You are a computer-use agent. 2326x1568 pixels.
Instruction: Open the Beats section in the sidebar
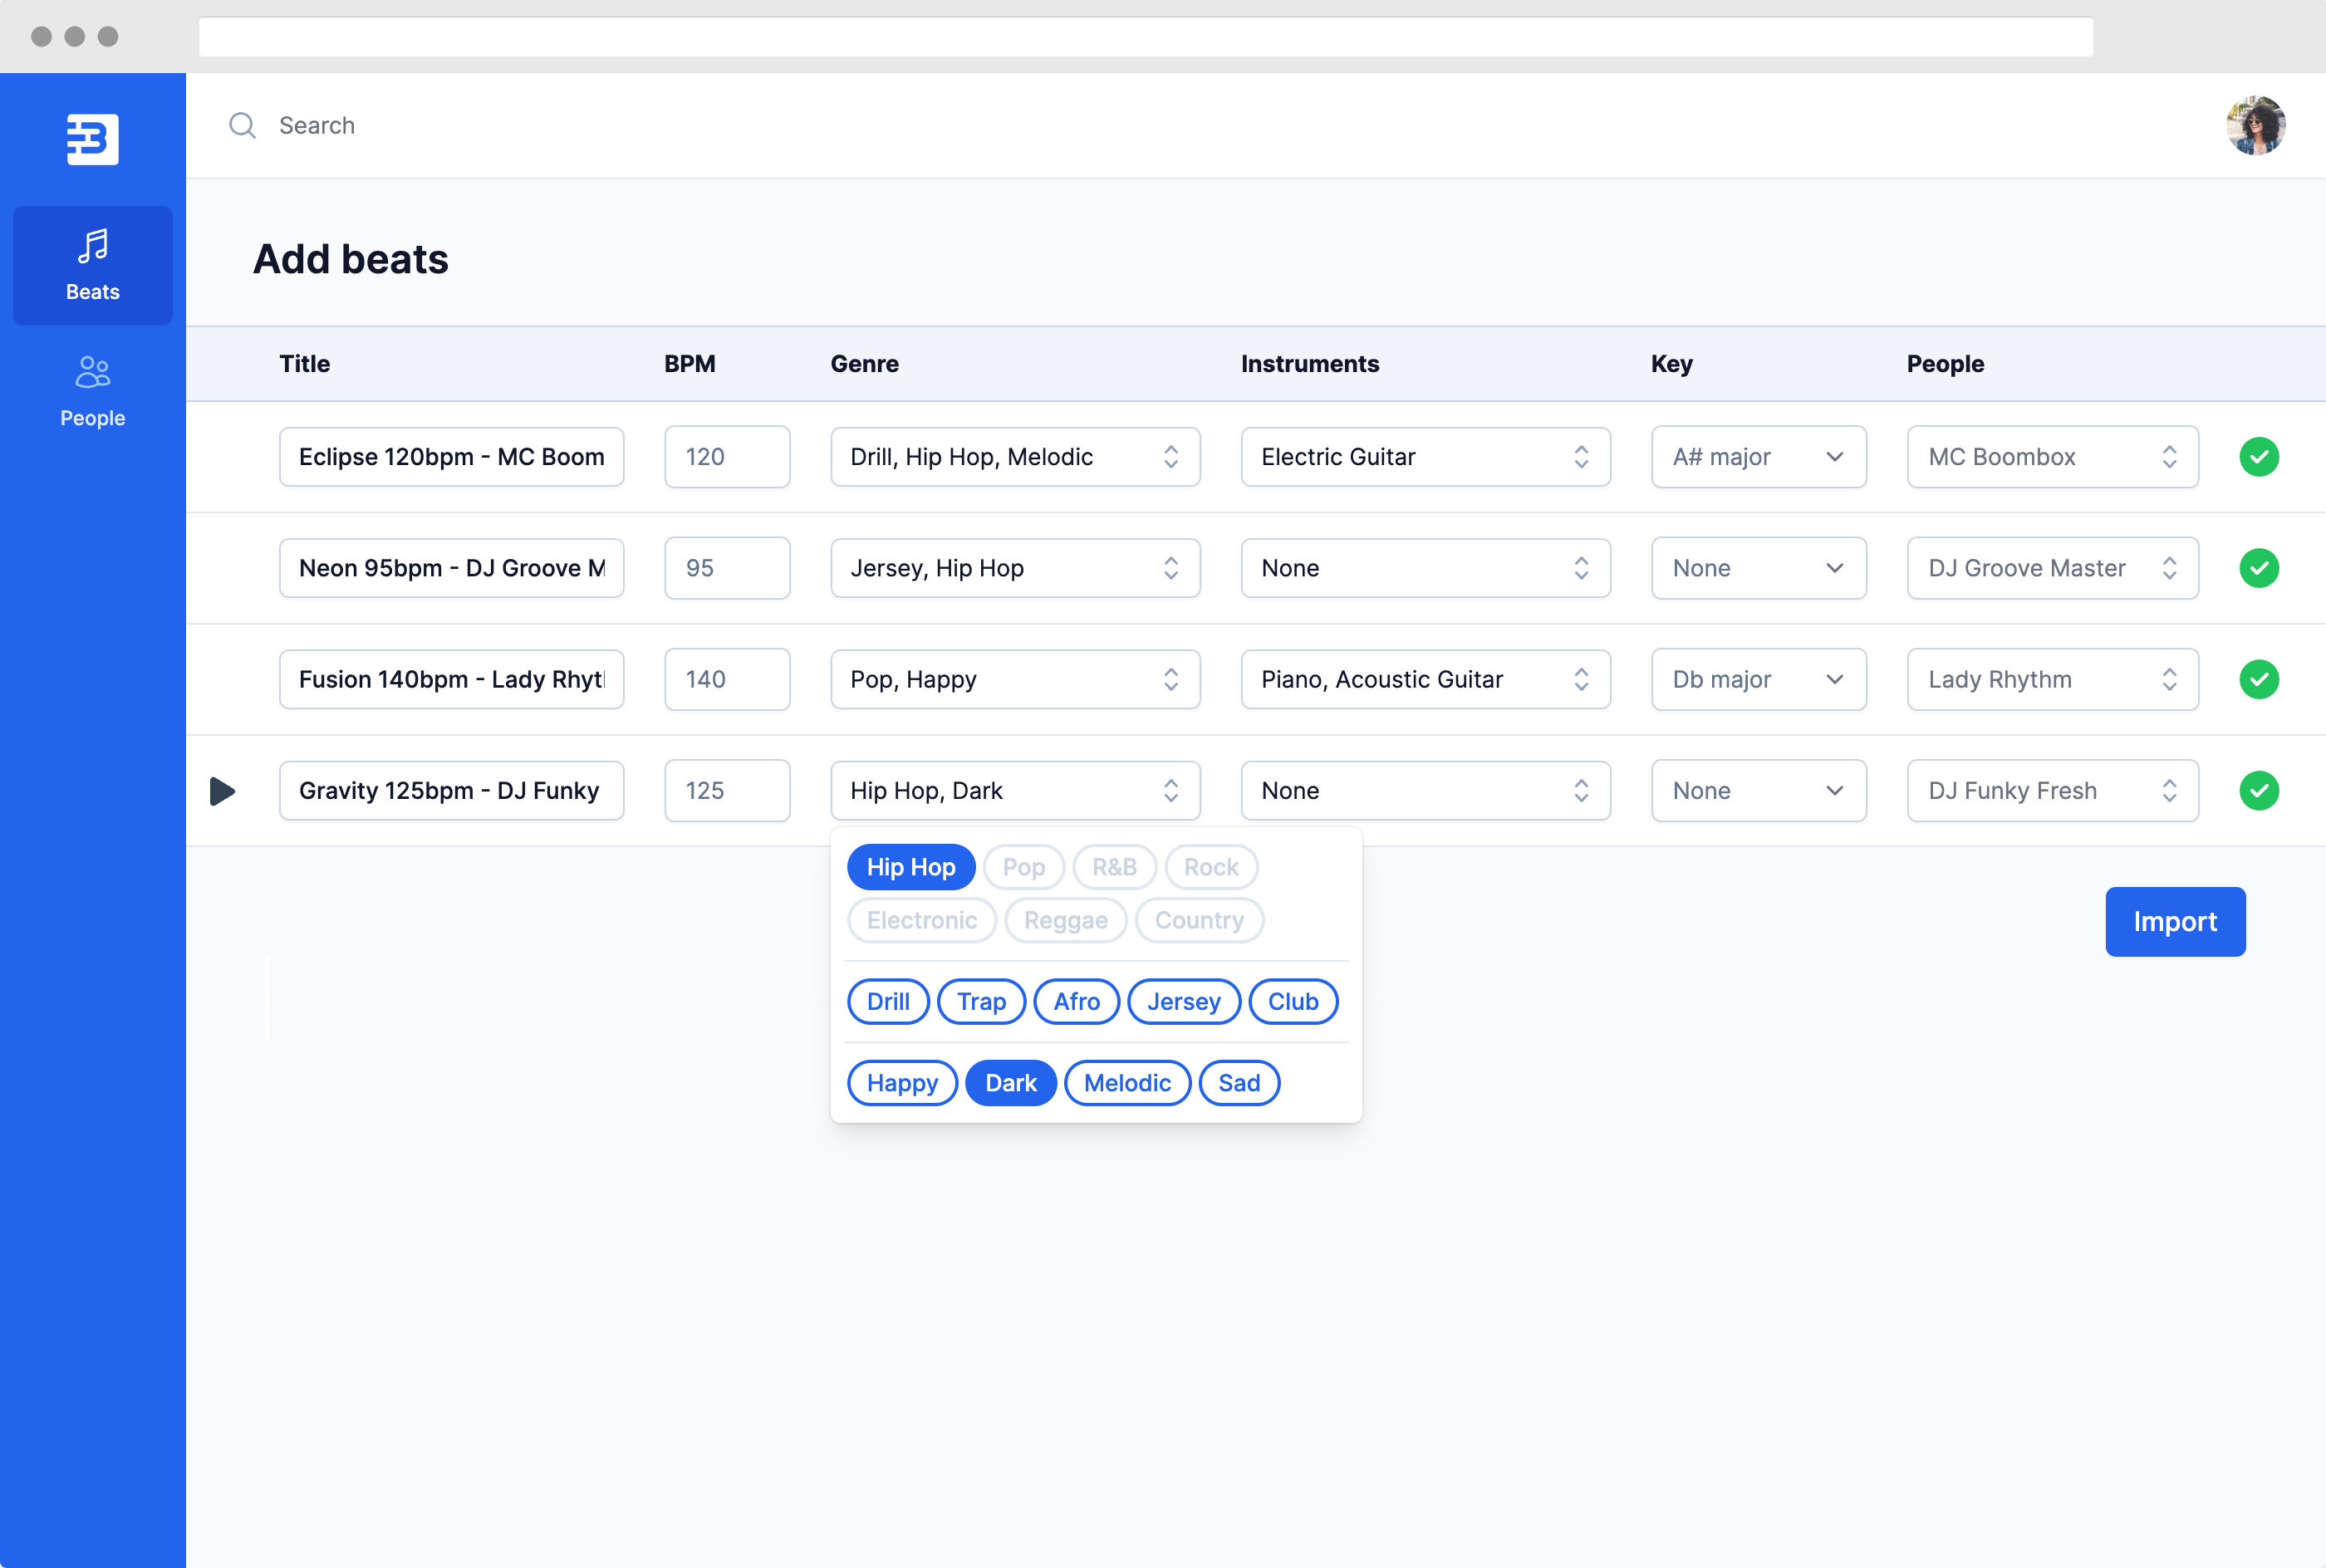[x=92, y=265]
